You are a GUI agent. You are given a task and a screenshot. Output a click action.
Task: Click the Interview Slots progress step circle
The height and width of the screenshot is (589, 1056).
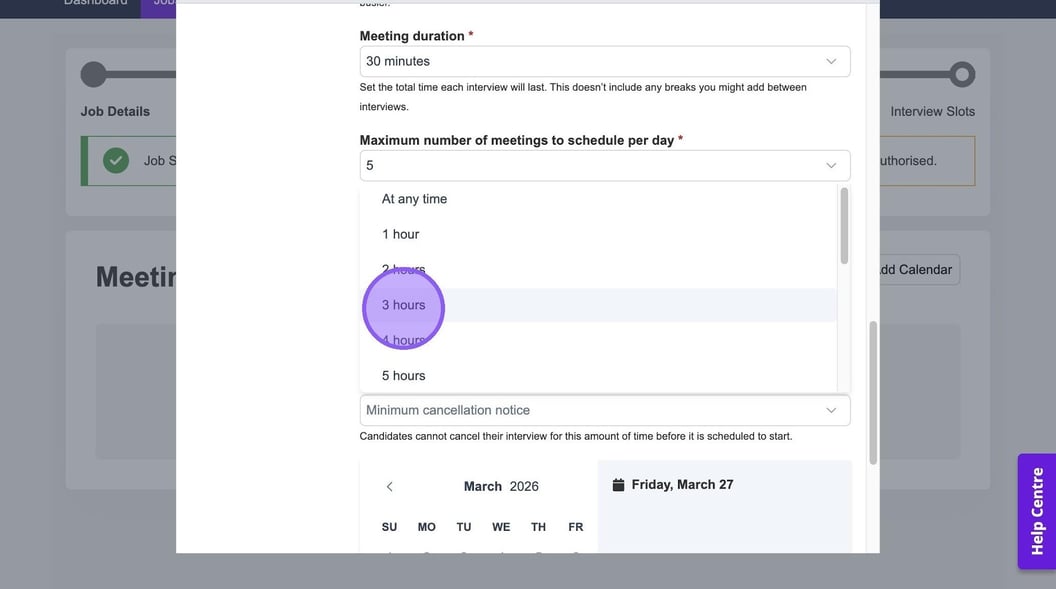[962, 74]
